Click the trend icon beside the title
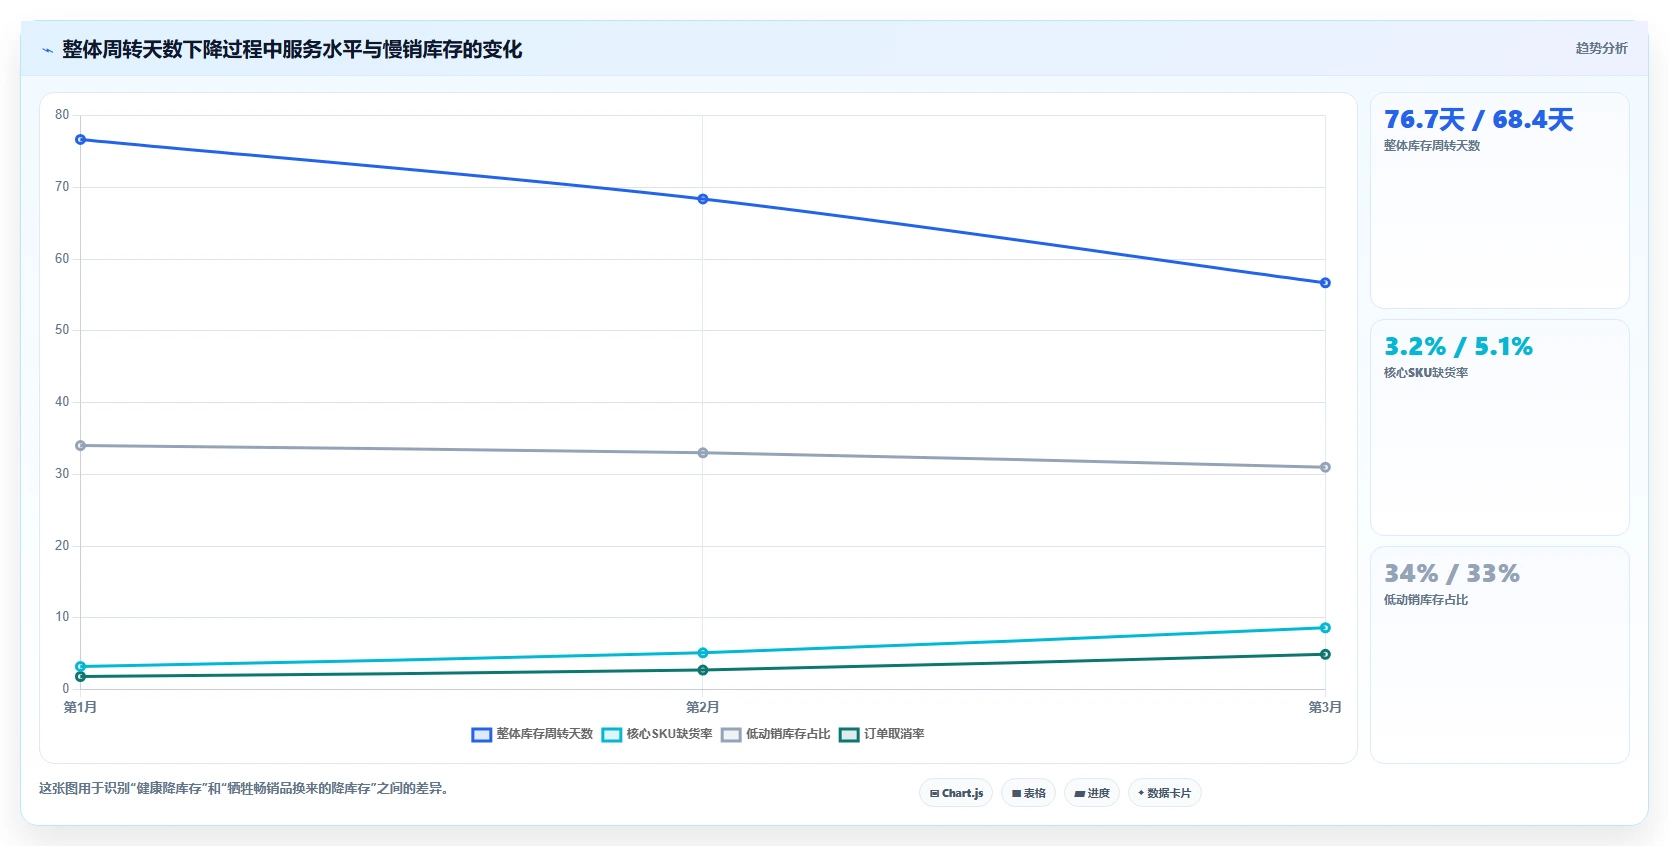This screenshot has width=1669, height=846. click(47, 50)
